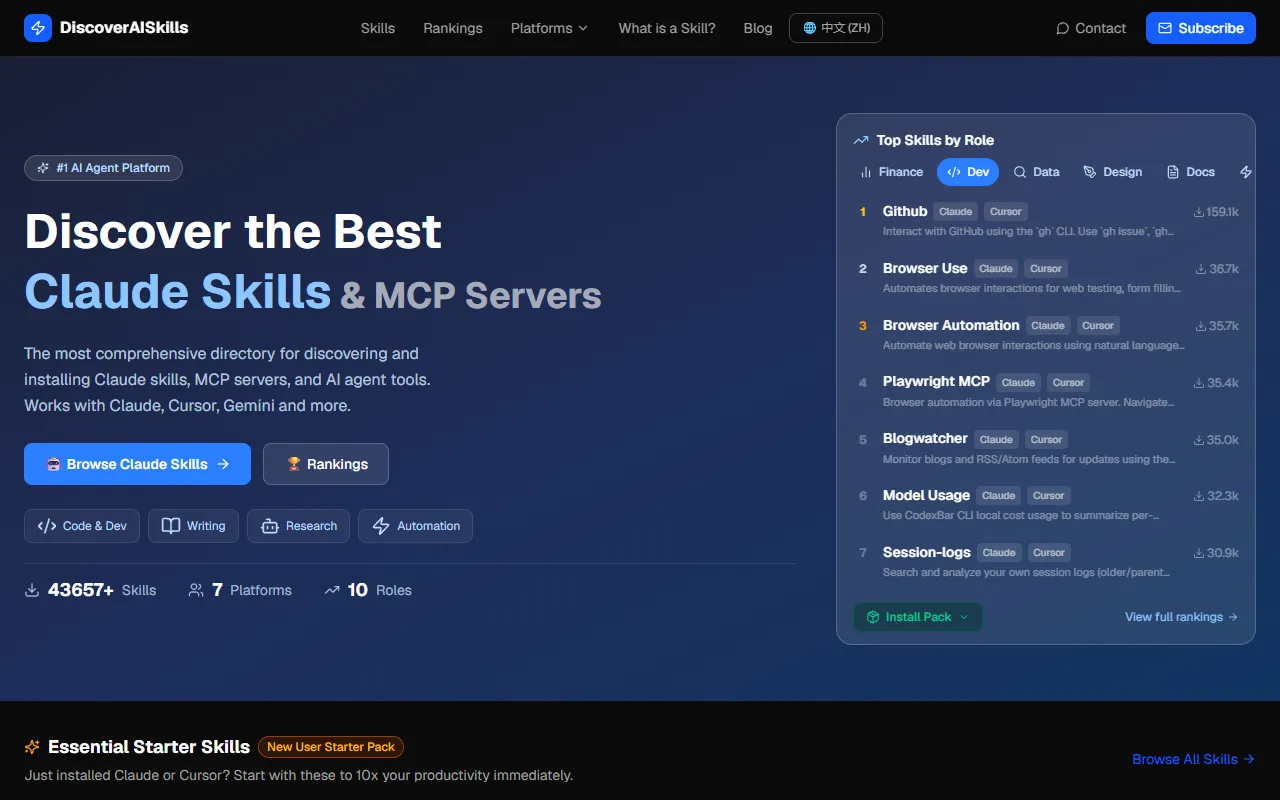Expand the Platforms dropdown menu
The width and height of the screenshot is (1280, 800).
549,28
